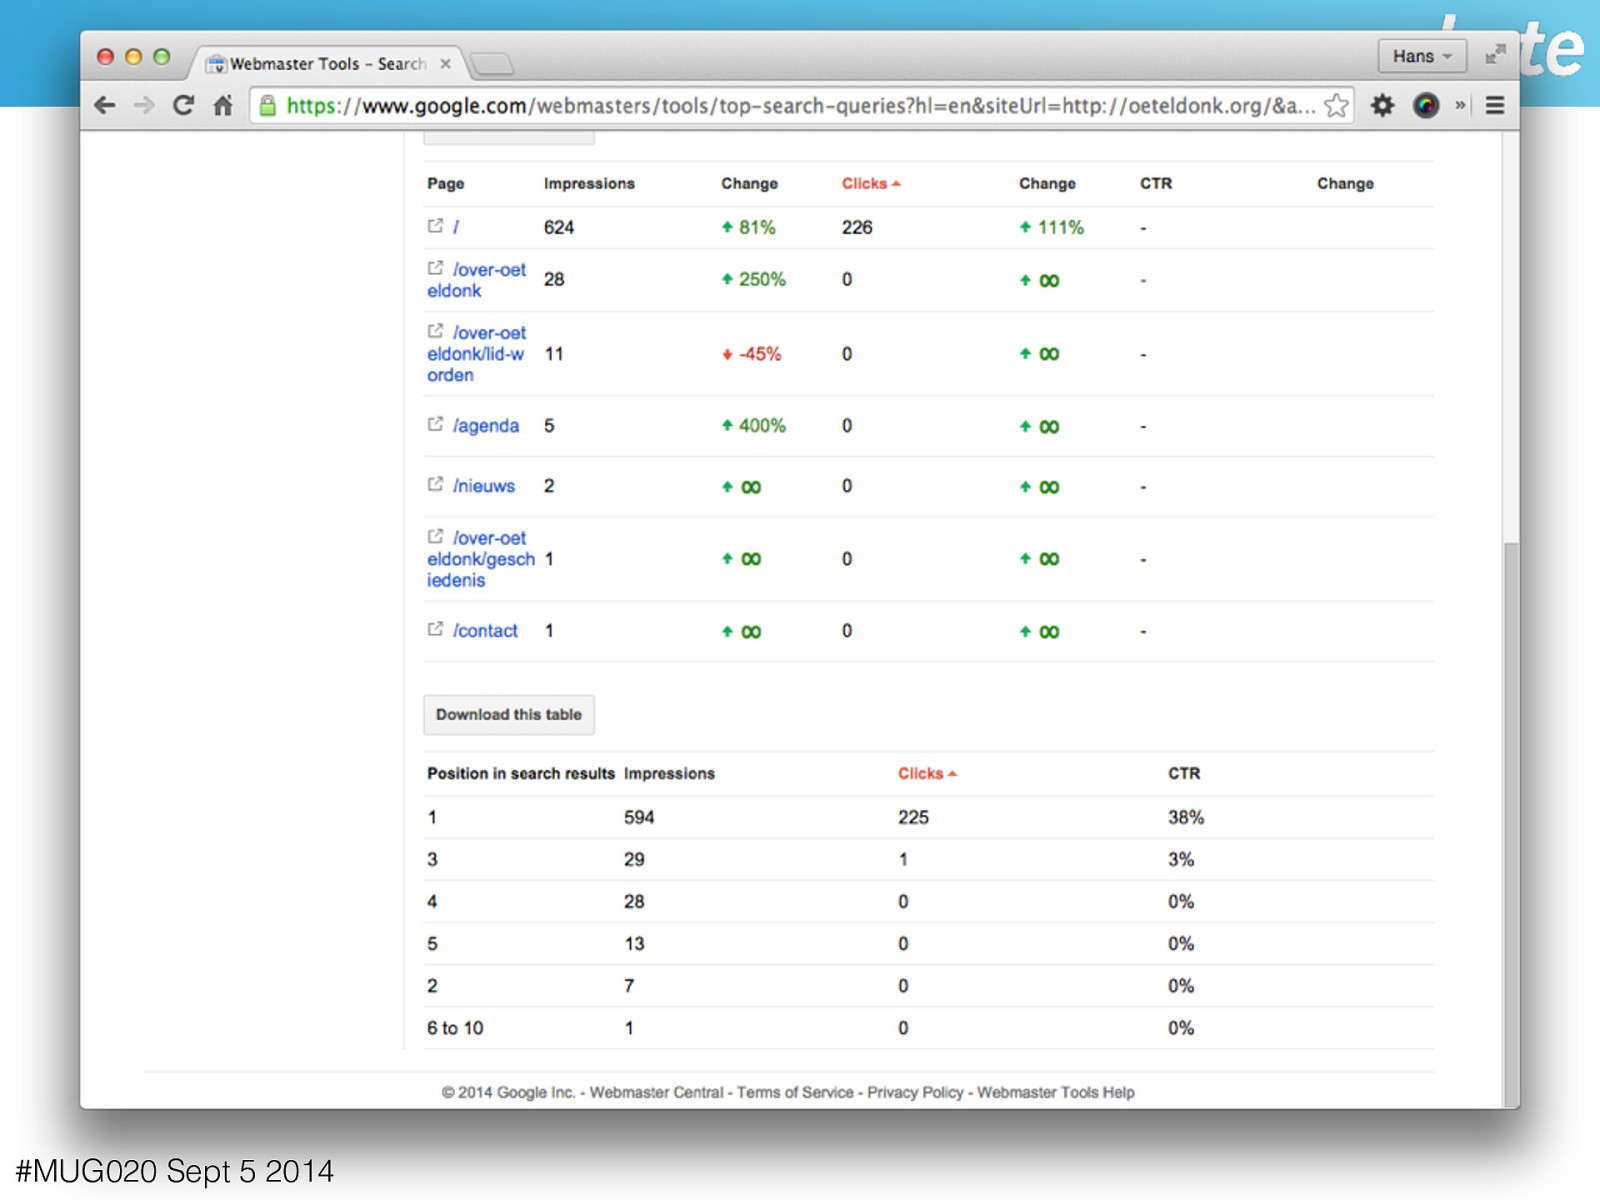Image resolution: width=1600 pixels, height=1200 pixels.
Task: Open the /over-oeteldonk/lid-worden link
Action: pyautogui.click(x=477, y=354)
